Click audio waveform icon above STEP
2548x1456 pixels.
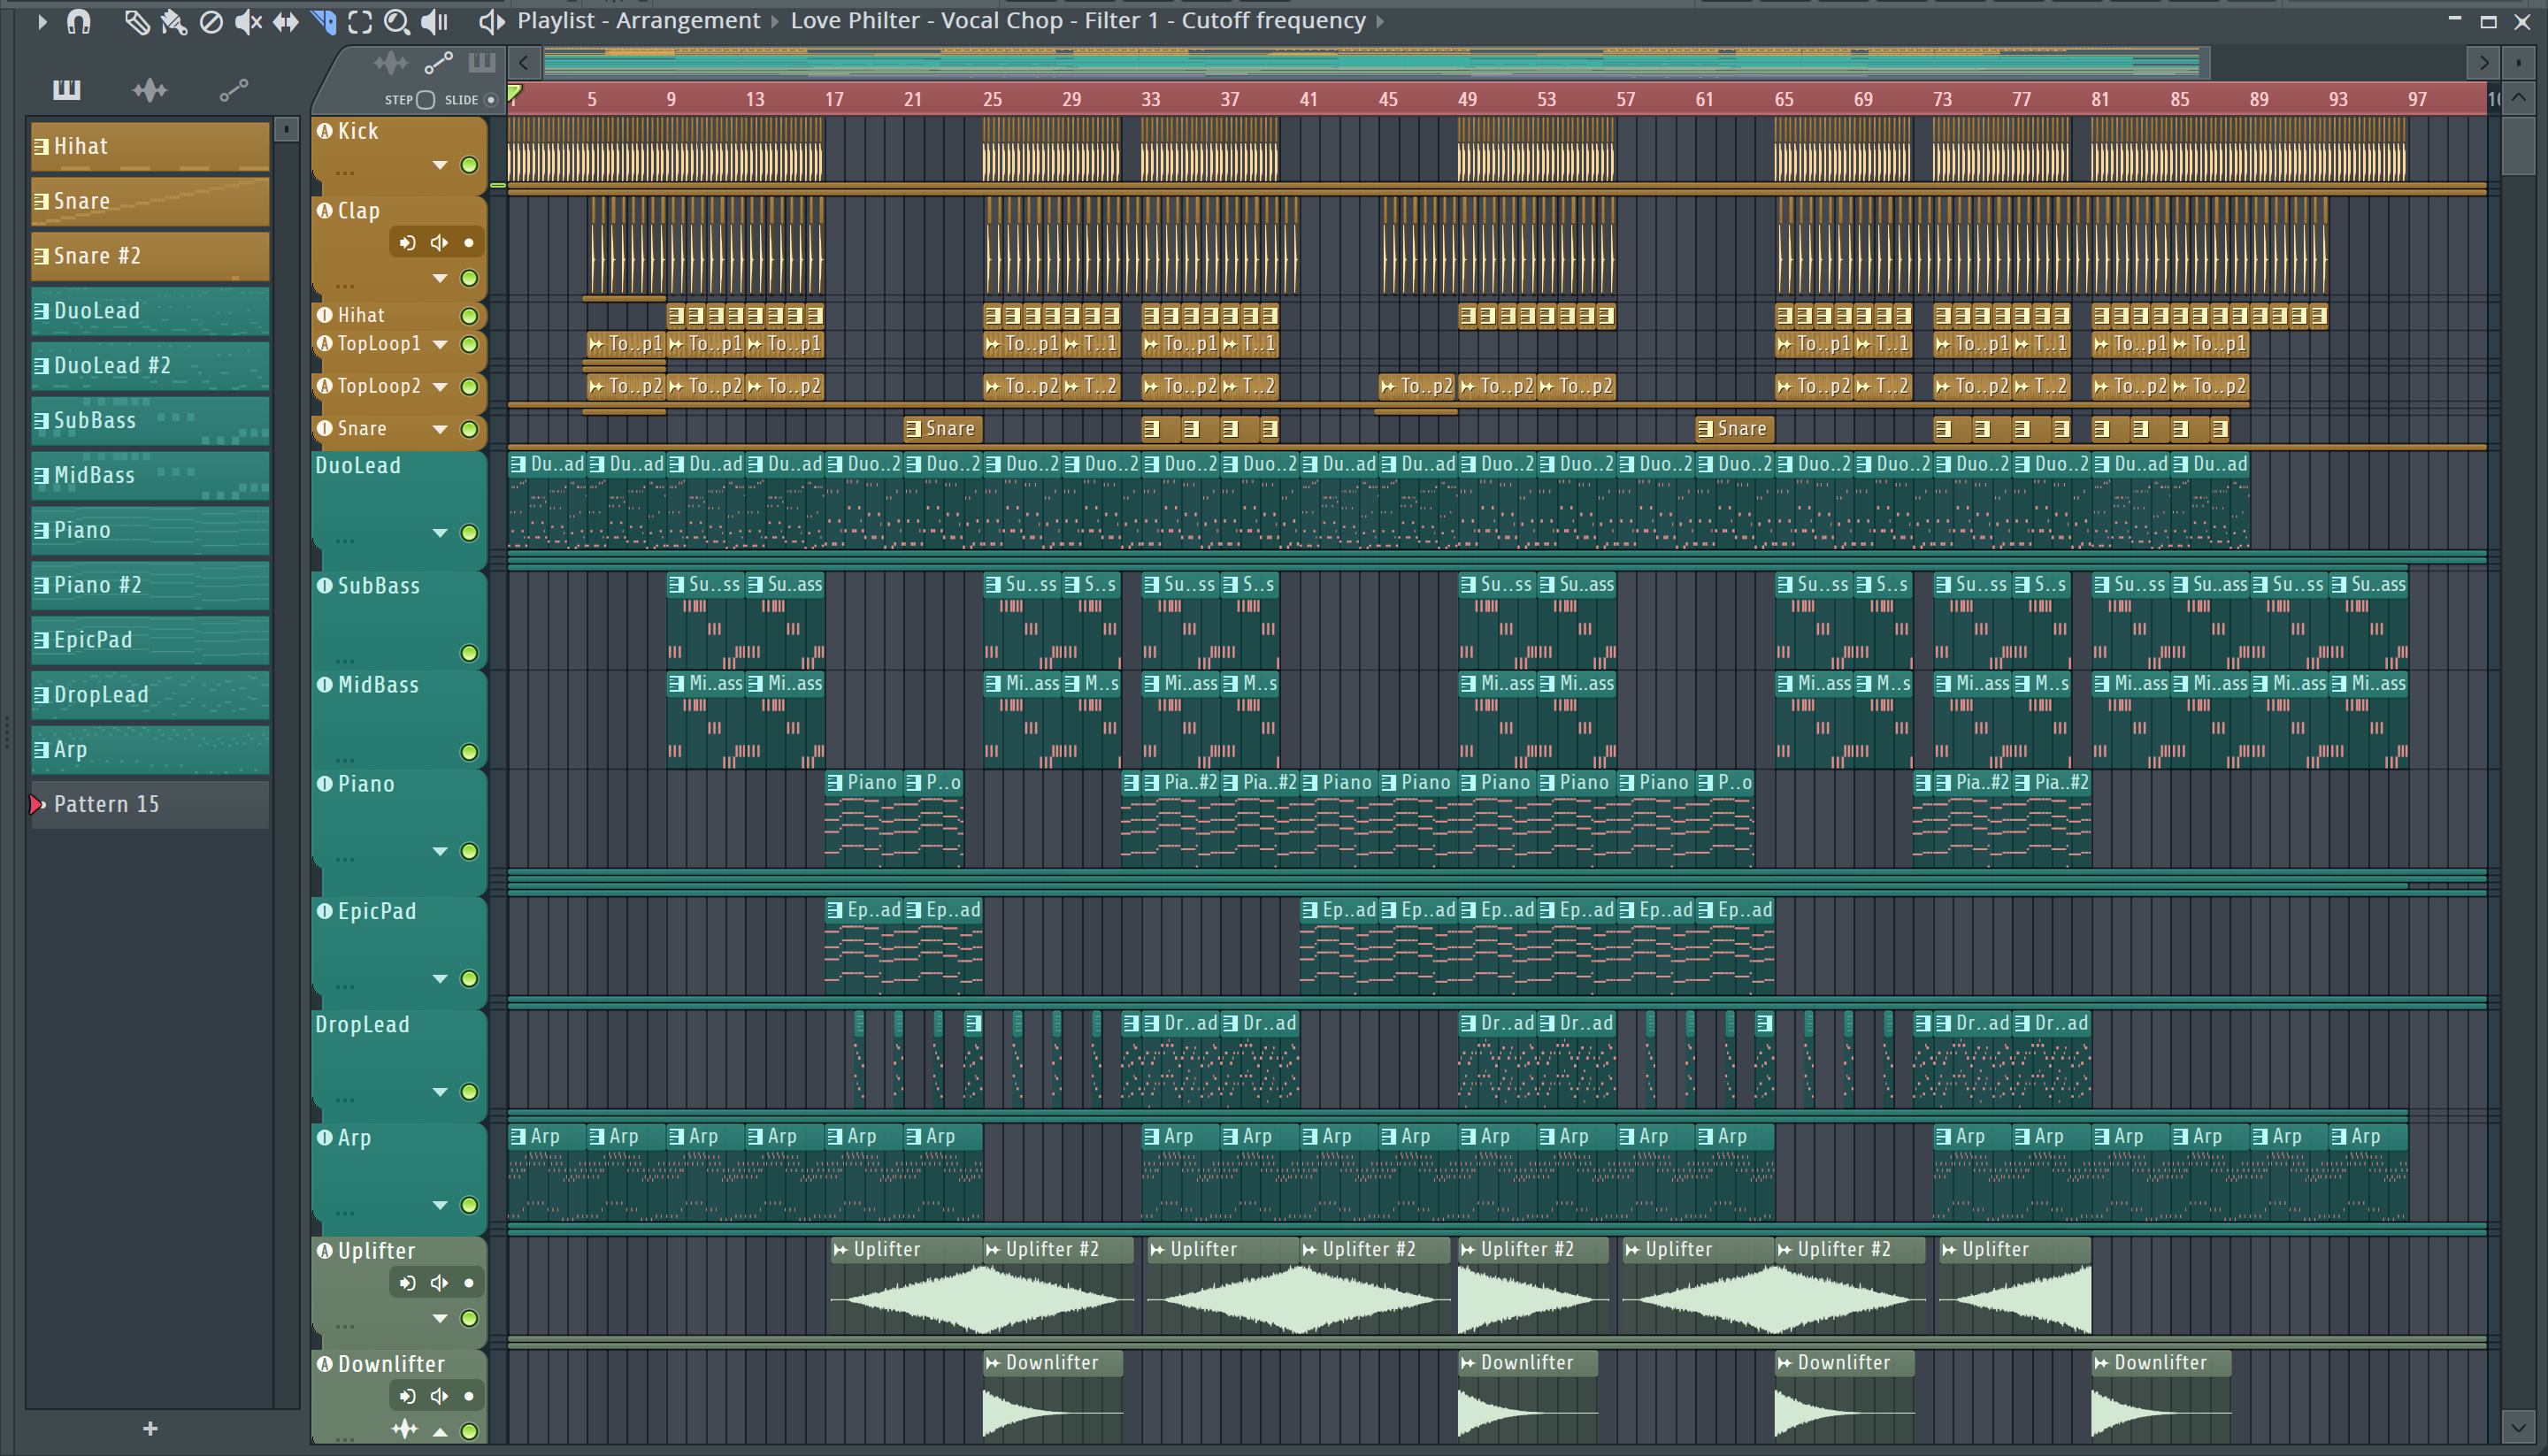click(390, 64)
